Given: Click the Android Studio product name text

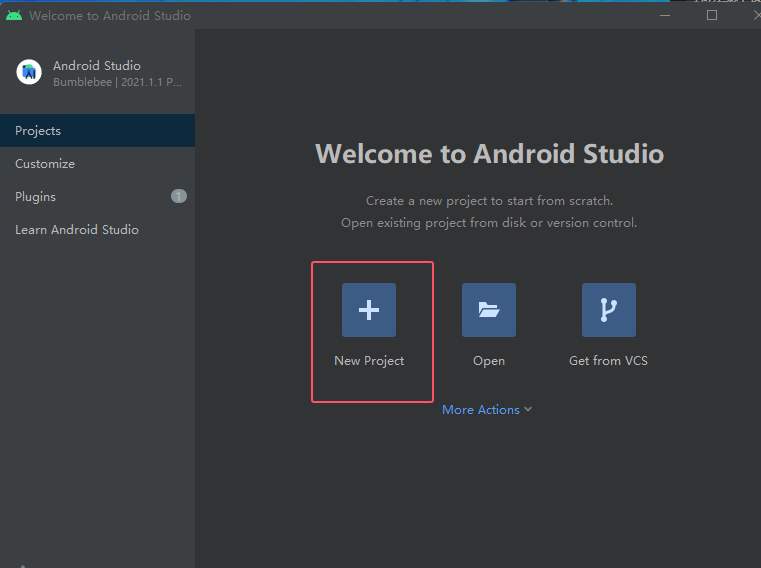Looking at the screenshot, I should pyautogui.click(x=97, y=66).
